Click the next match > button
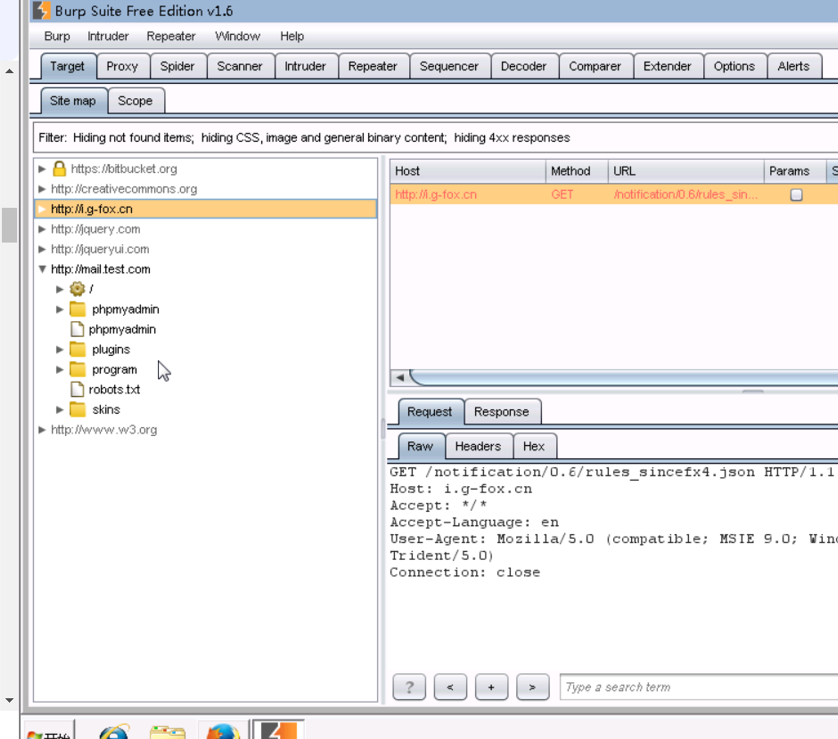The width and height of the screenshot is (838, 739). (x=533, y=687)
